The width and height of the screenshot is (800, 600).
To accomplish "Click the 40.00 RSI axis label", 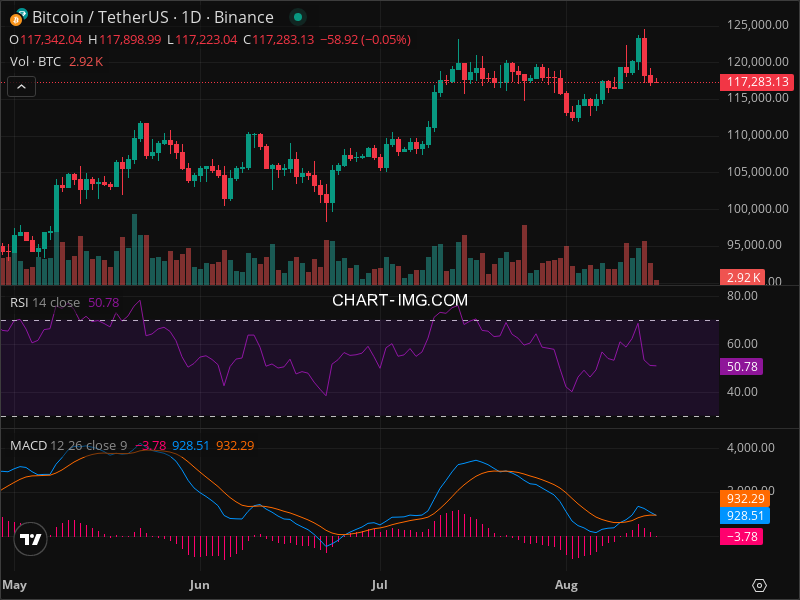I will [x=742, y=392].
